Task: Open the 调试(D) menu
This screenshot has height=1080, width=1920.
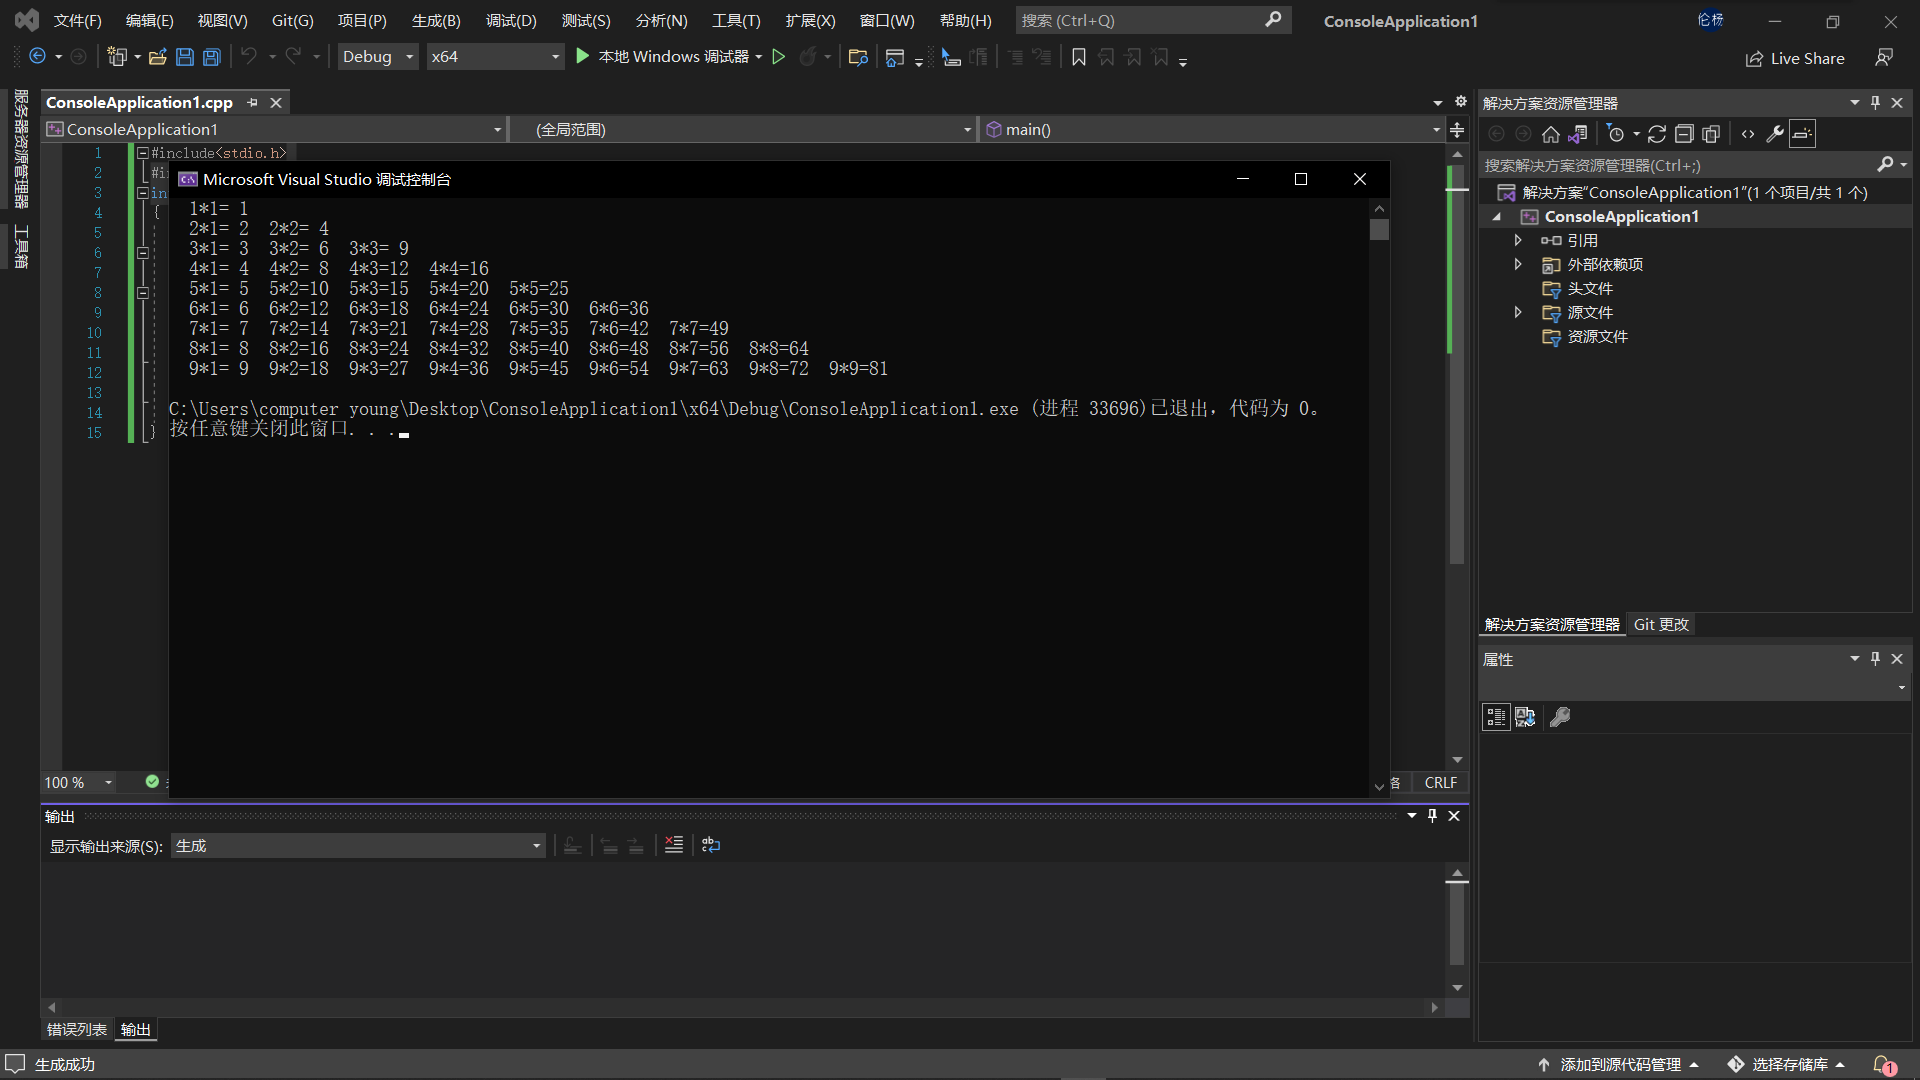Action: [x=511, y=20]
